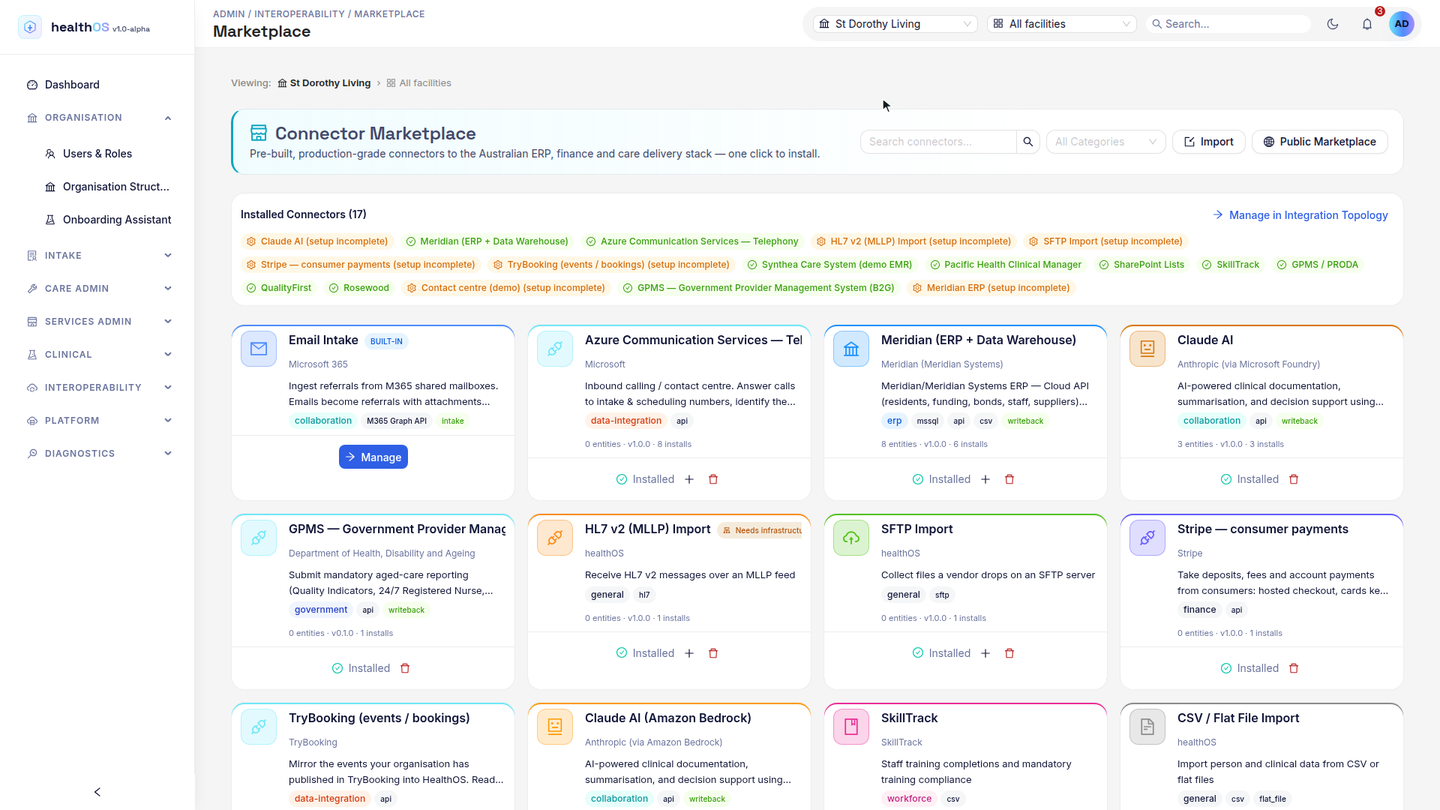Go to Users & Roles
Image resolution: width=1440 pixels, height=810 pixels.
(97, 154)
